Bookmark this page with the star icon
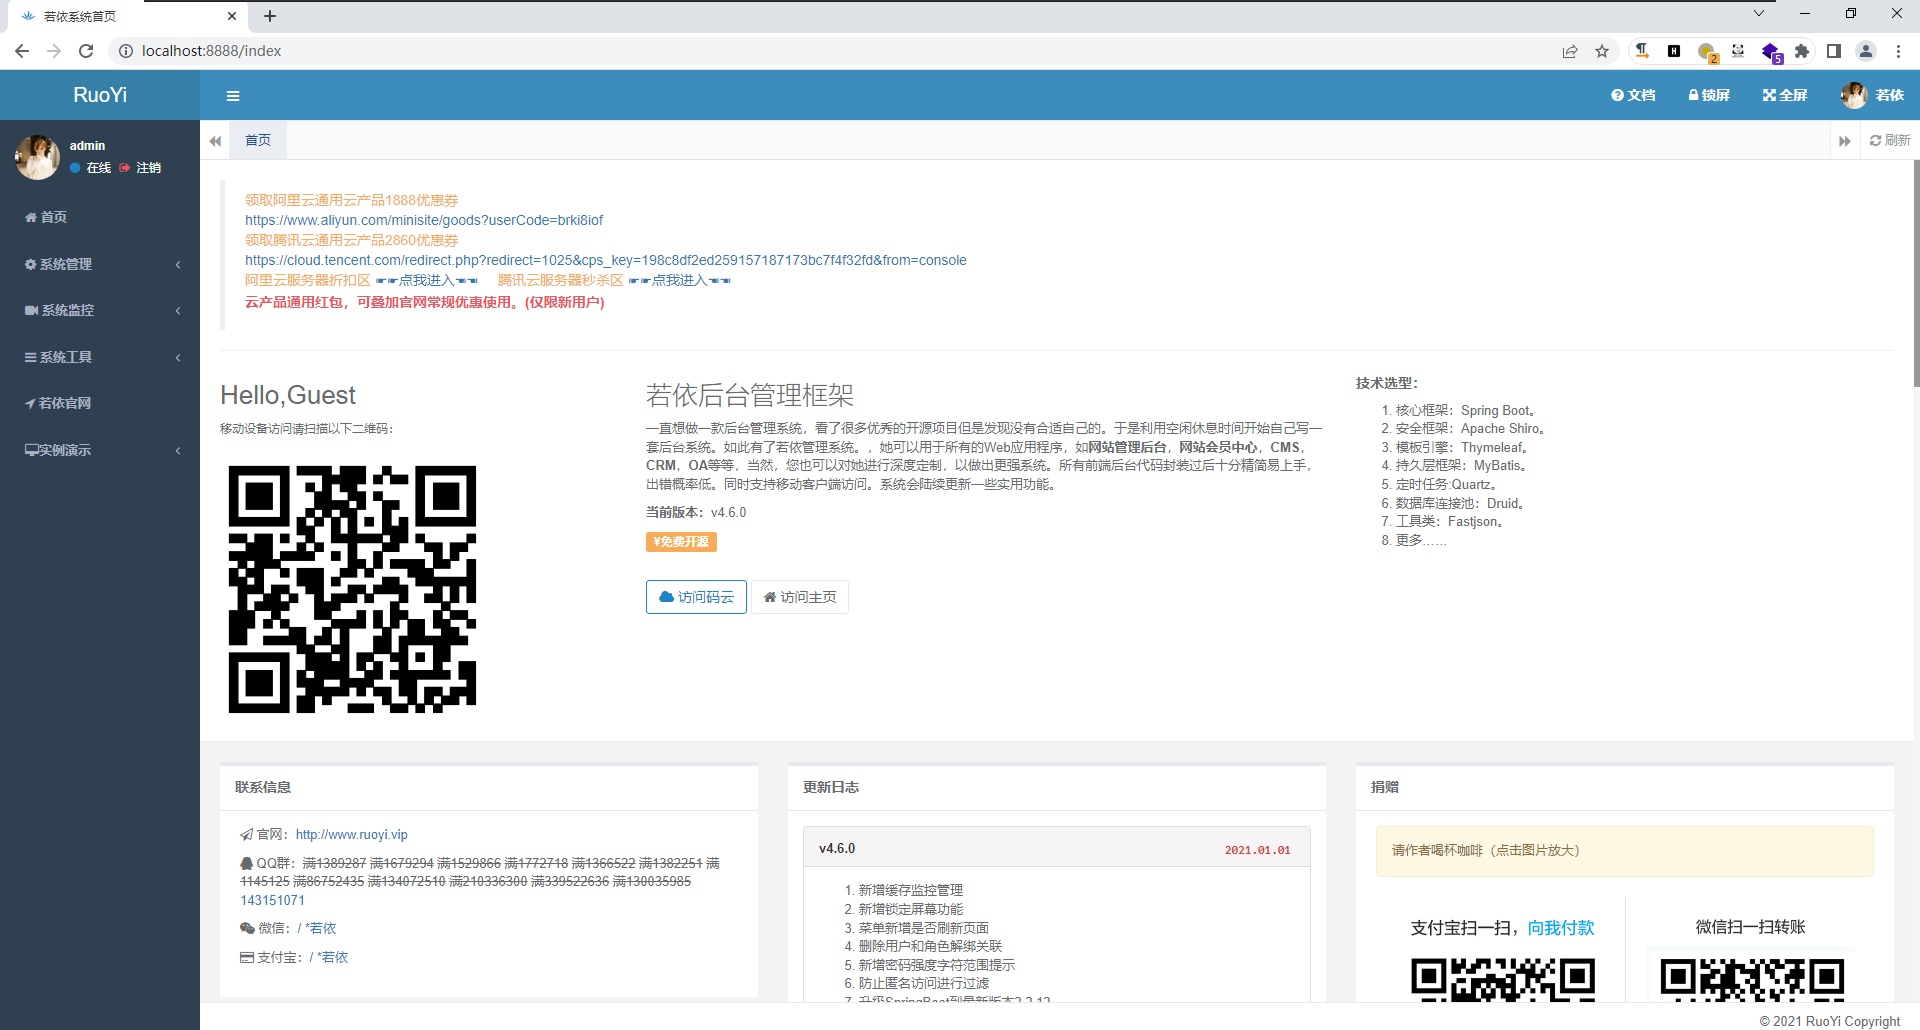Image resolution: width=1920 pixels, height=1030 pixels. (x=1602, y=51)
